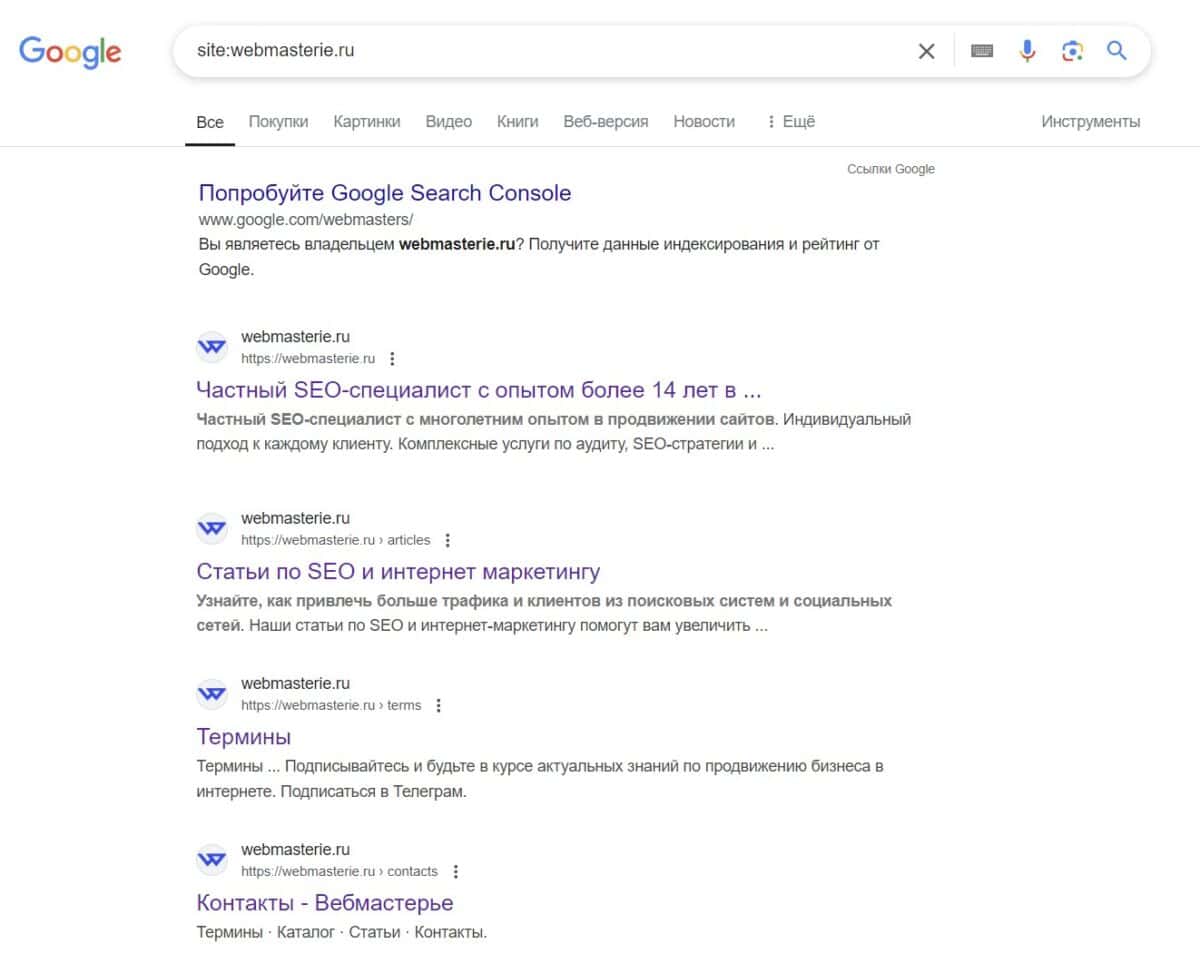Click the magnifier icon to search
The width and height of the screenshot is (1200, 964).
[x=1117, y=51]
